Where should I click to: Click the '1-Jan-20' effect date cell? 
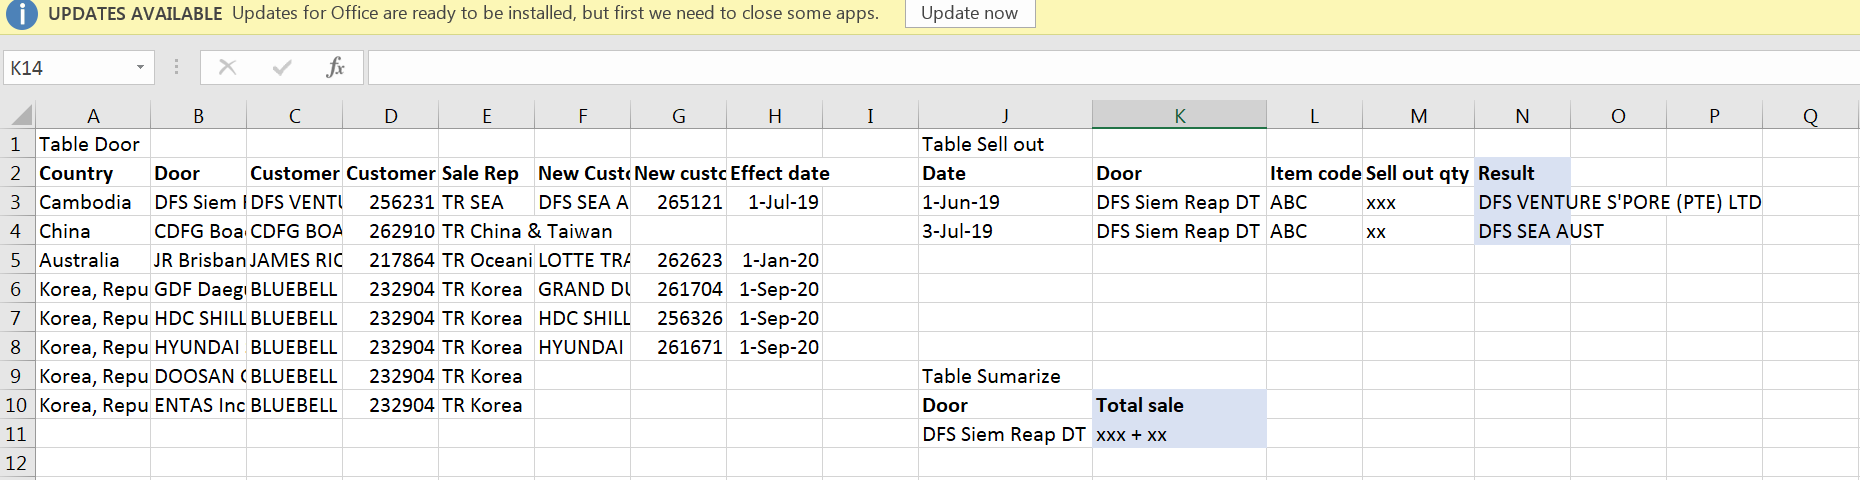tap(774, 260)
